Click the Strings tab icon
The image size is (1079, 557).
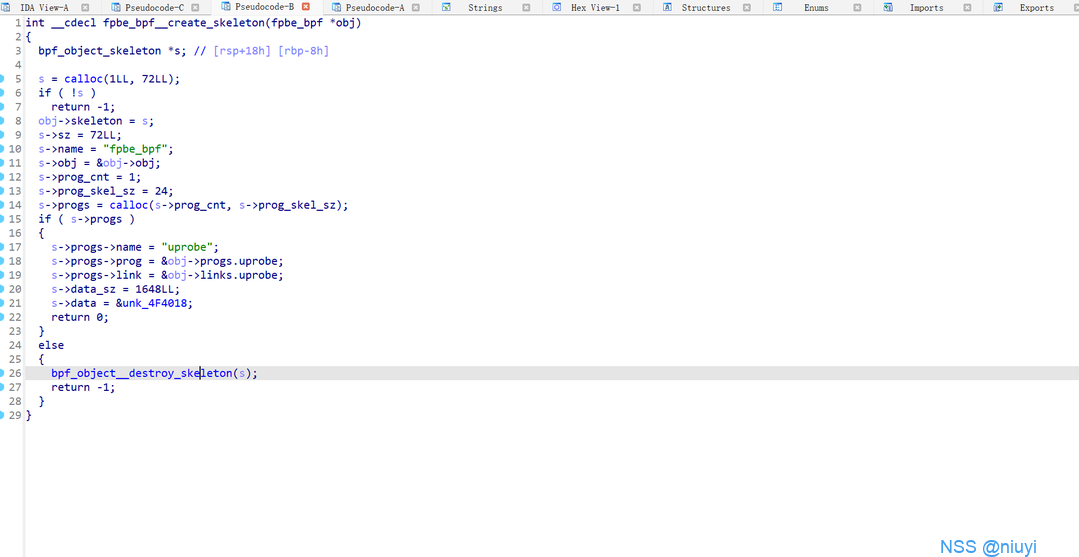point(446,7)
